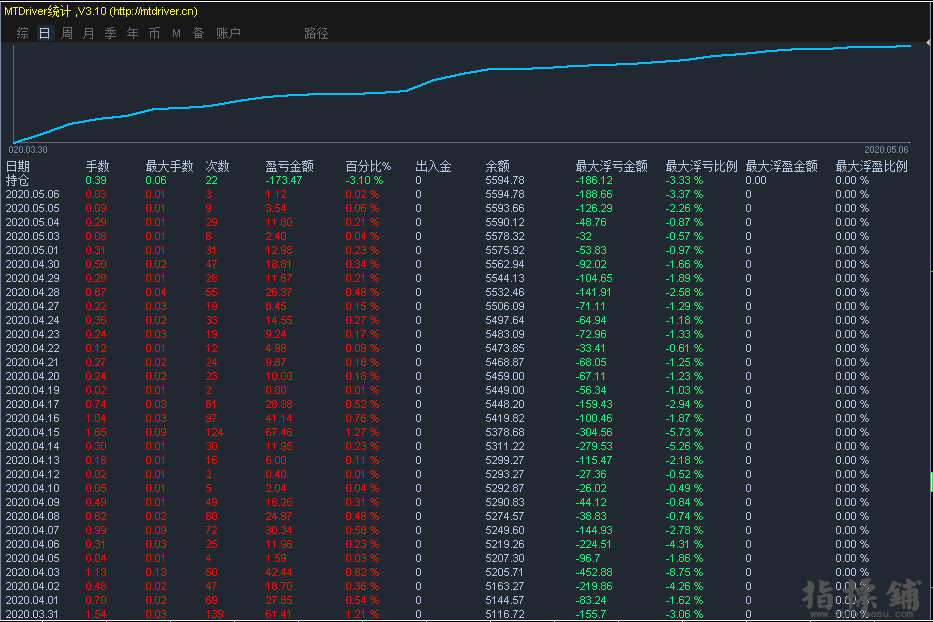This screenshot has height=622, width=933.
Task: Click the 余额 column header
Action: [x=497, y=167]
